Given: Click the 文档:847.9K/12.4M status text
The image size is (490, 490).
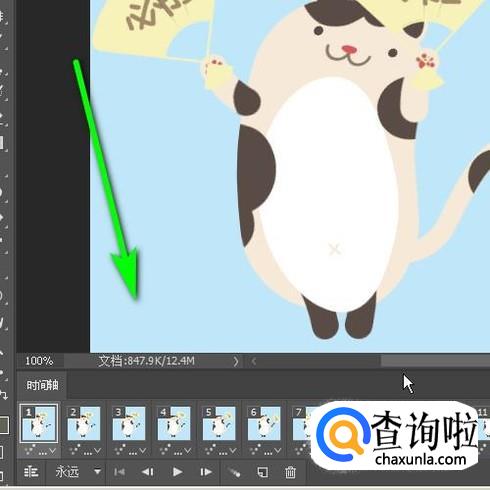Looking at the screenshot, I should point(146,361).
